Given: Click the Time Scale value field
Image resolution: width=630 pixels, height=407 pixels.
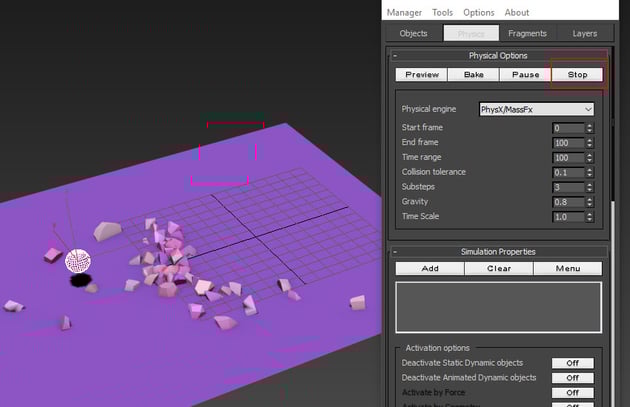Looking at the screenshot, I should click(568, 217).
